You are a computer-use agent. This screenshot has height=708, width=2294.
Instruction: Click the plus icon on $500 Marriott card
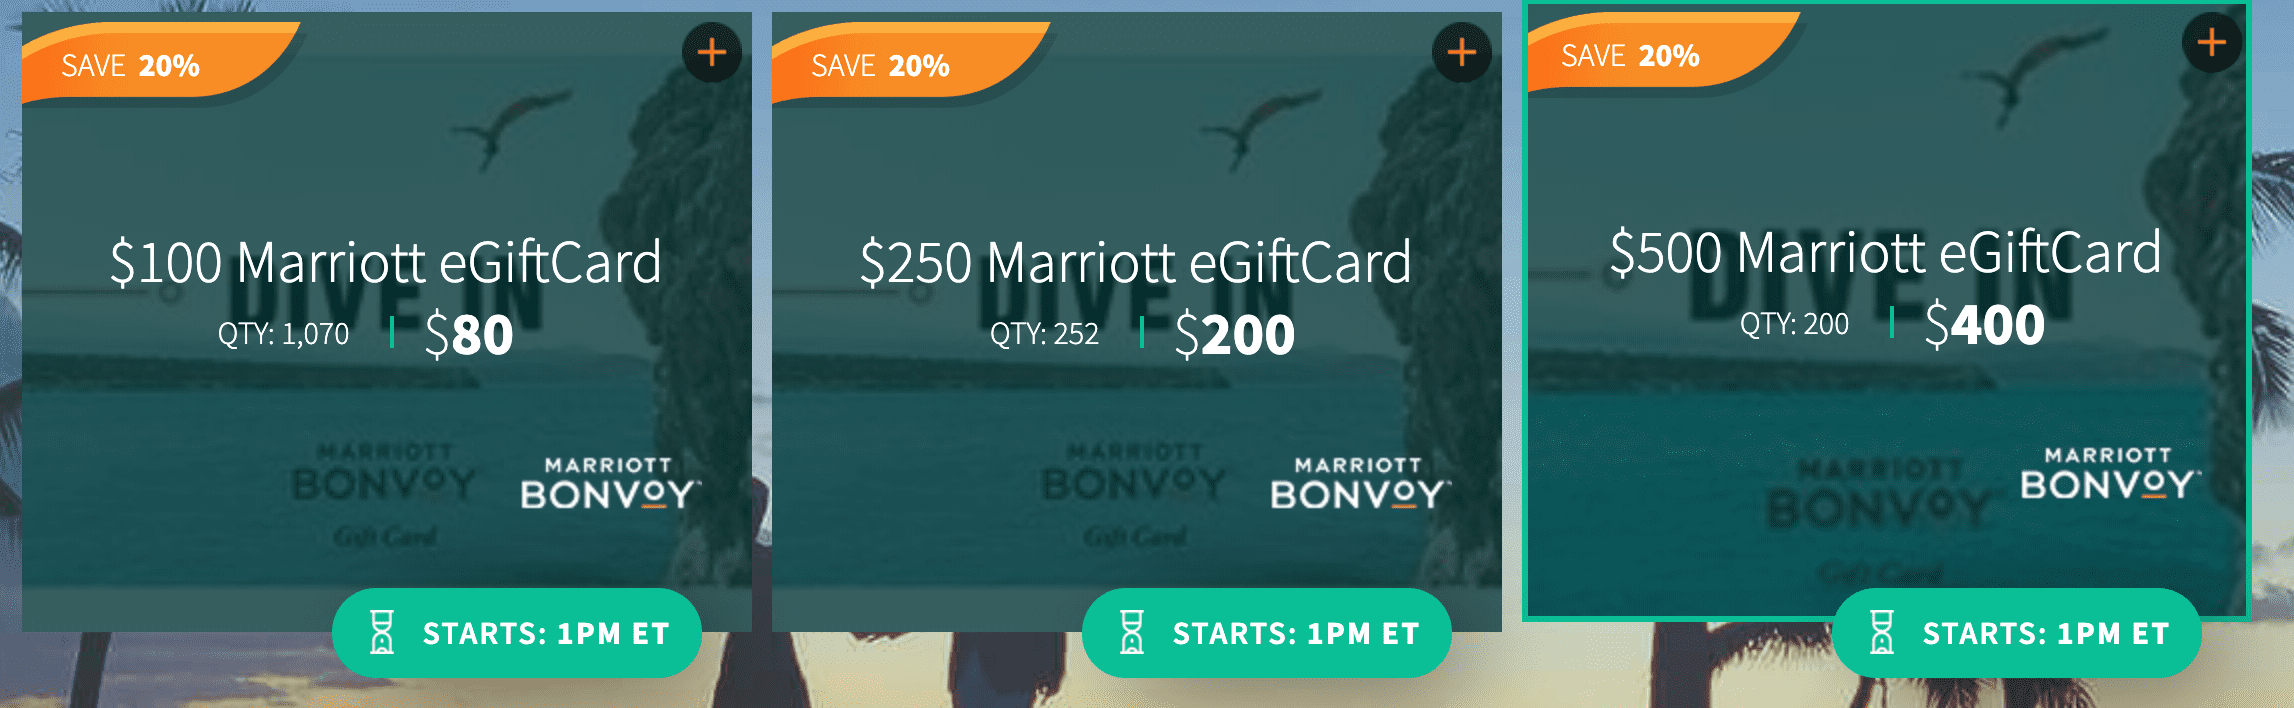pos(2212,42)
